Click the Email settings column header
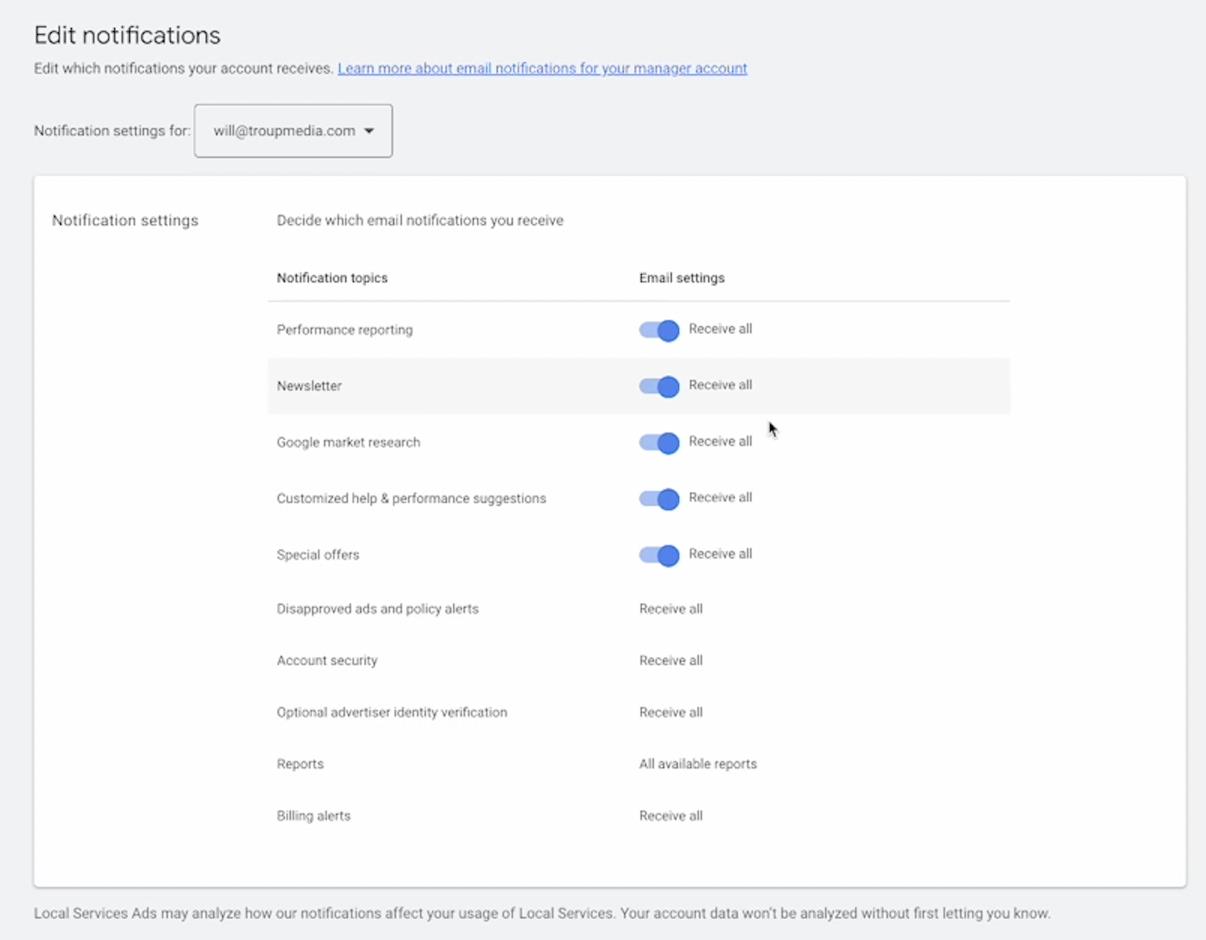The image size is (1206, 940). (x=682, y=278)
